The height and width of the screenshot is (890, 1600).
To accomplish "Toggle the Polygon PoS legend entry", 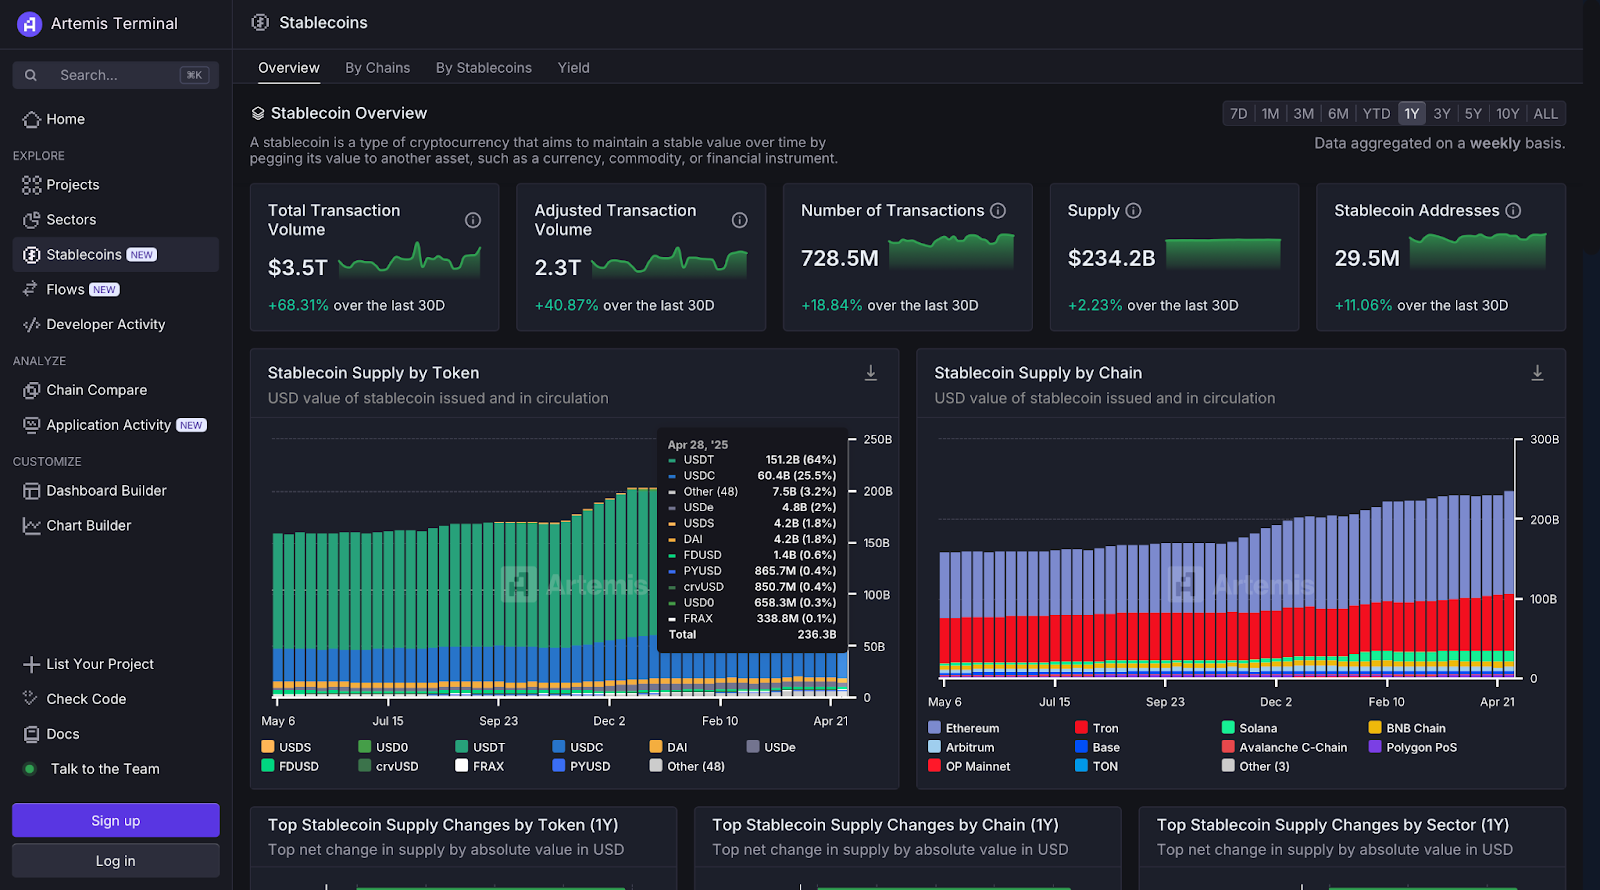I will [1413, 748].
